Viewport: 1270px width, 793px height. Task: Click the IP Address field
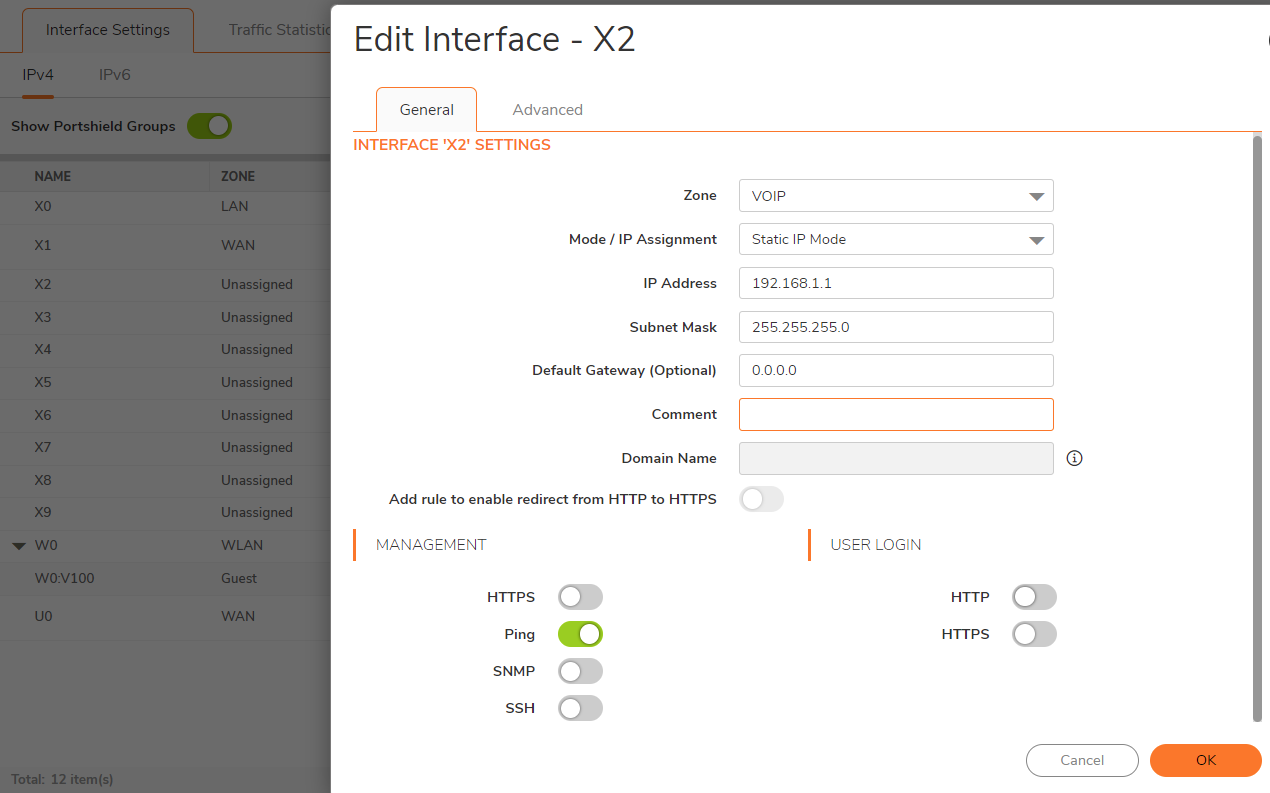(x=896, y=283)
